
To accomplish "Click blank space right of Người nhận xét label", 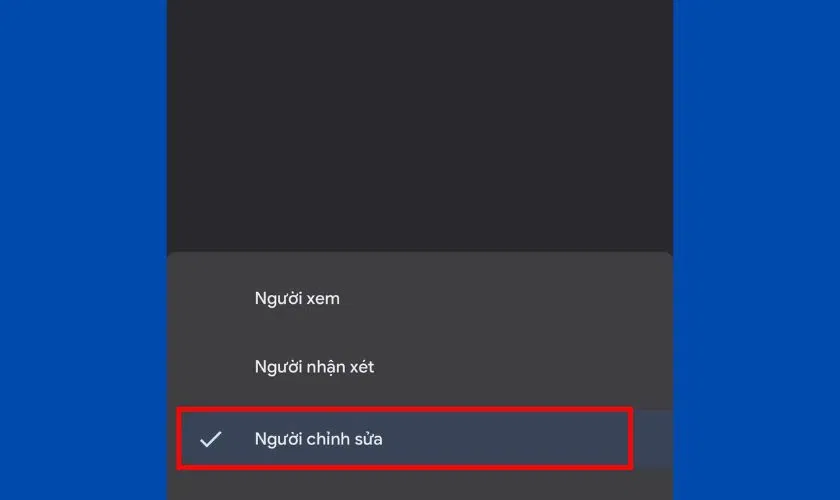I will coord(522,367).
